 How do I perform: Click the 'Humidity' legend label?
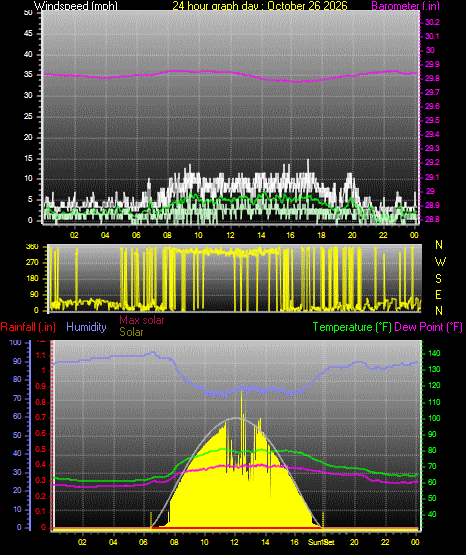[x=86, y=327]
